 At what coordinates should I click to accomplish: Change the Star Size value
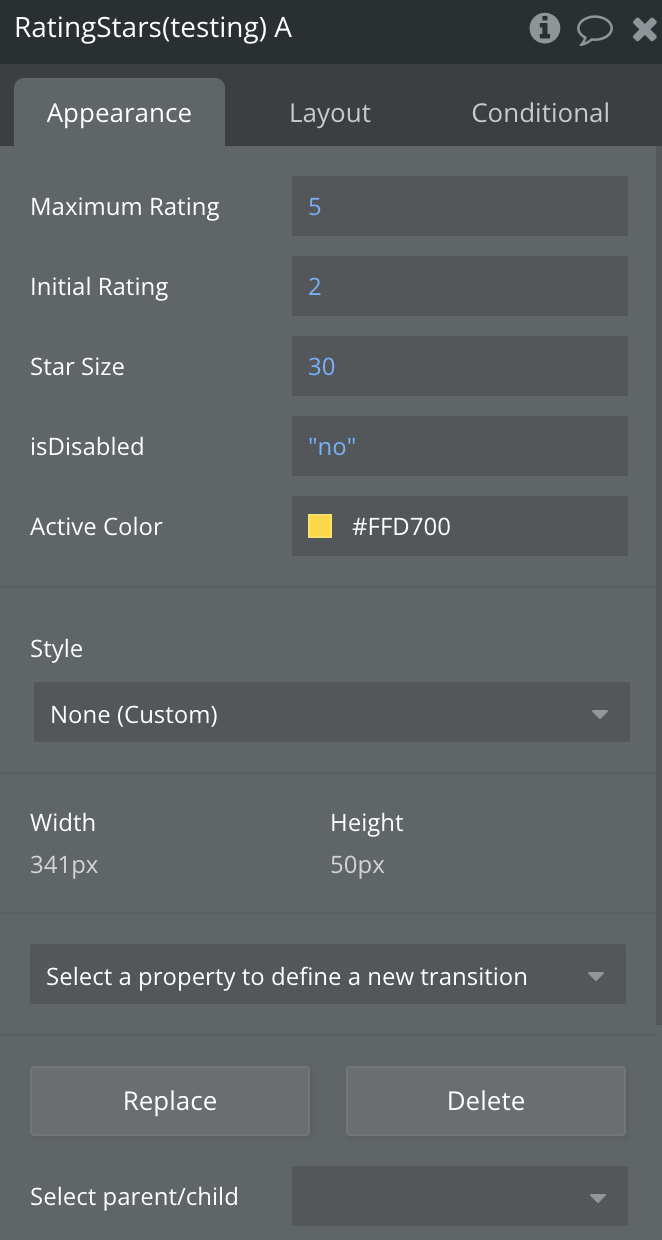[x=460, y=367]
